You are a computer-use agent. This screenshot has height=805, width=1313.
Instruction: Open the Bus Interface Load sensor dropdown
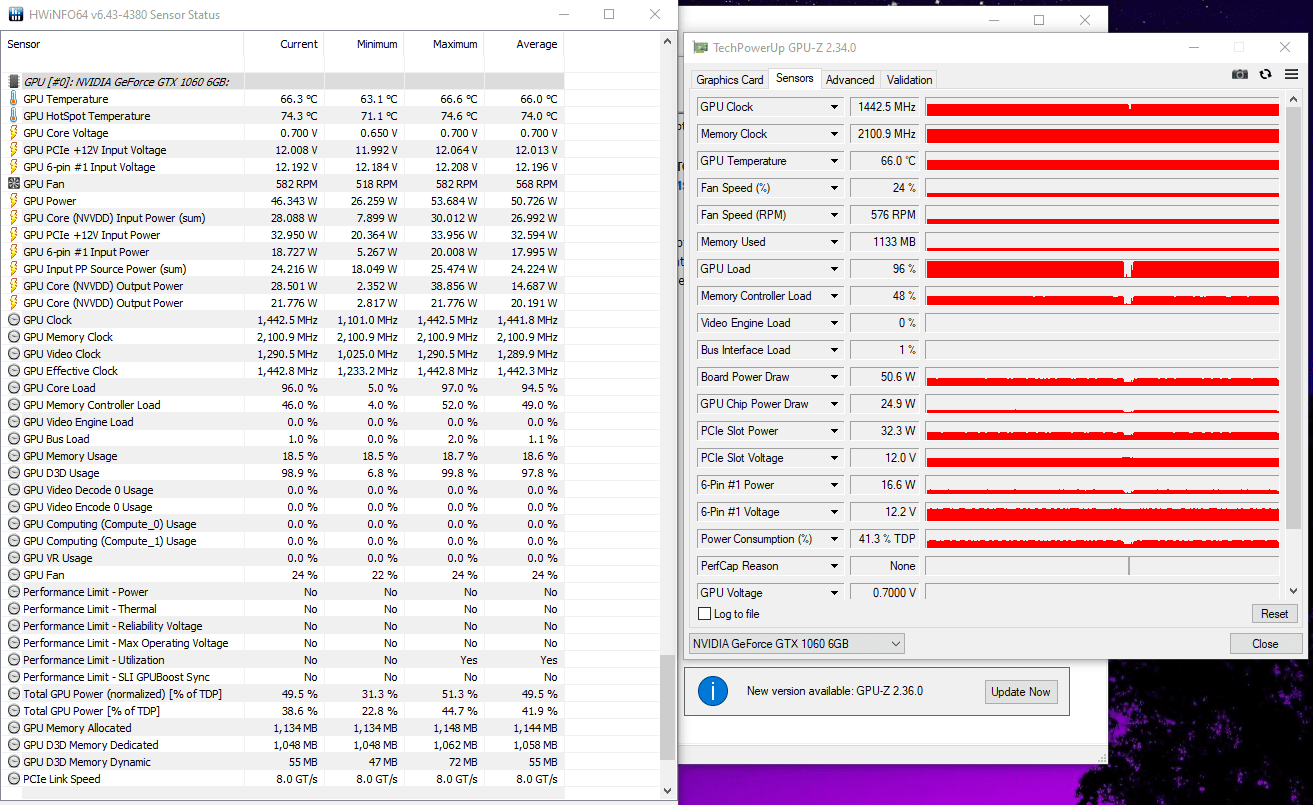pyautogui.click(x=834, y=350)
